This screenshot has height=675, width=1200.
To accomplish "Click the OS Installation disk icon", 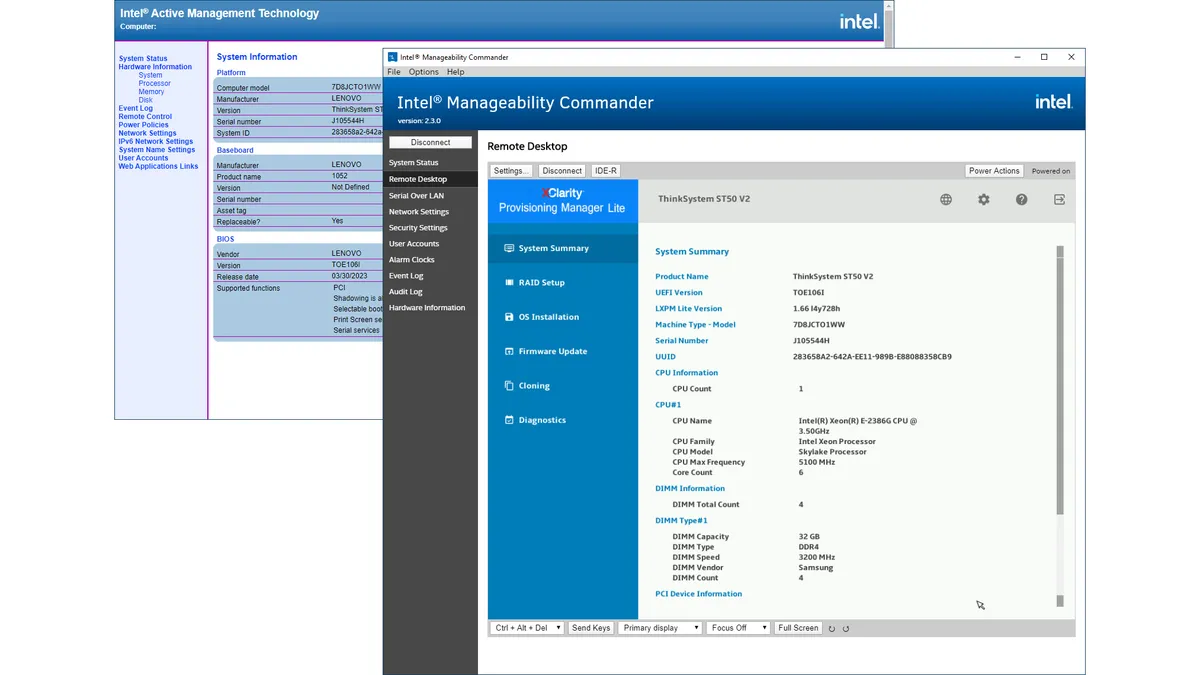I will click(509, 317).
